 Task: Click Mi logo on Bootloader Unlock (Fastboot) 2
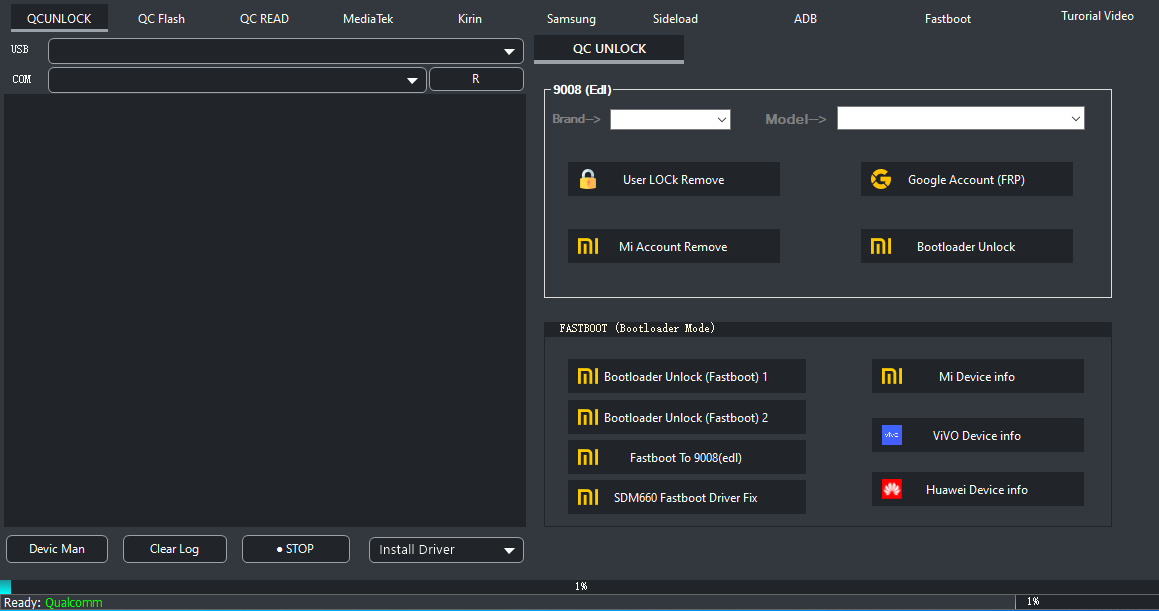[588, 417]
